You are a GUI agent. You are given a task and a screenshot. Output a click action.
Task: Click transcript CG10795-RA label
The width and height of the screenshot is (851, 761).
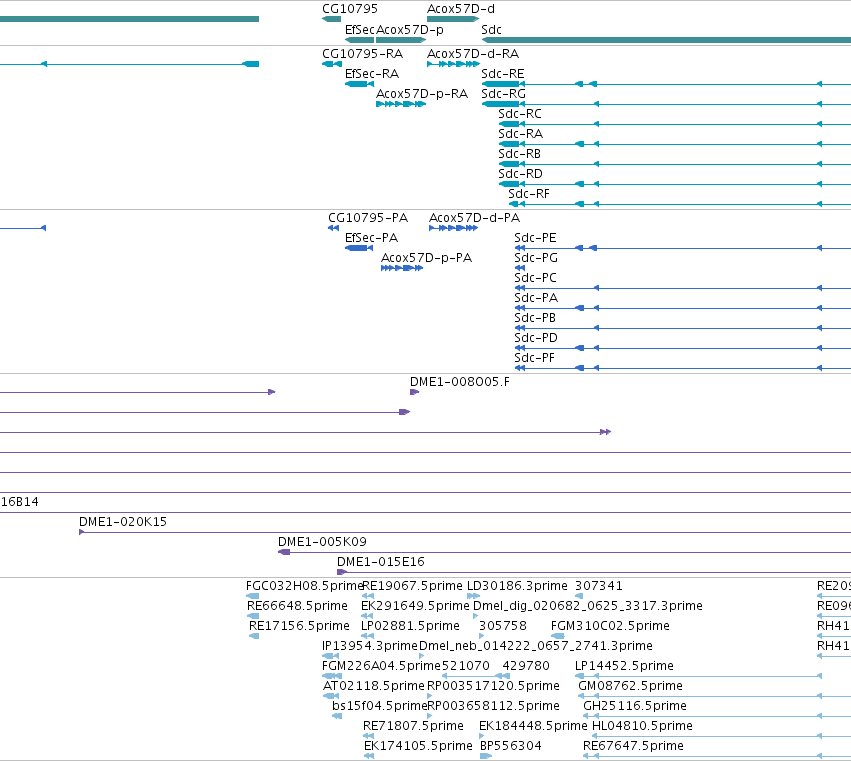[x=363, y=54]
